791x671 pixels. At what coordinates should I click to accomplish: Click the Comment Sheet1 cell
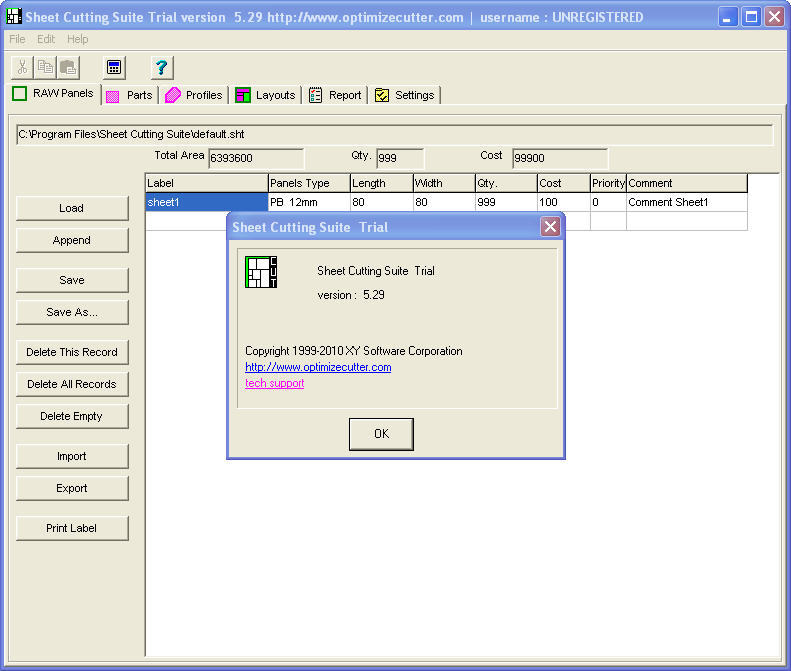coord(687,202)
